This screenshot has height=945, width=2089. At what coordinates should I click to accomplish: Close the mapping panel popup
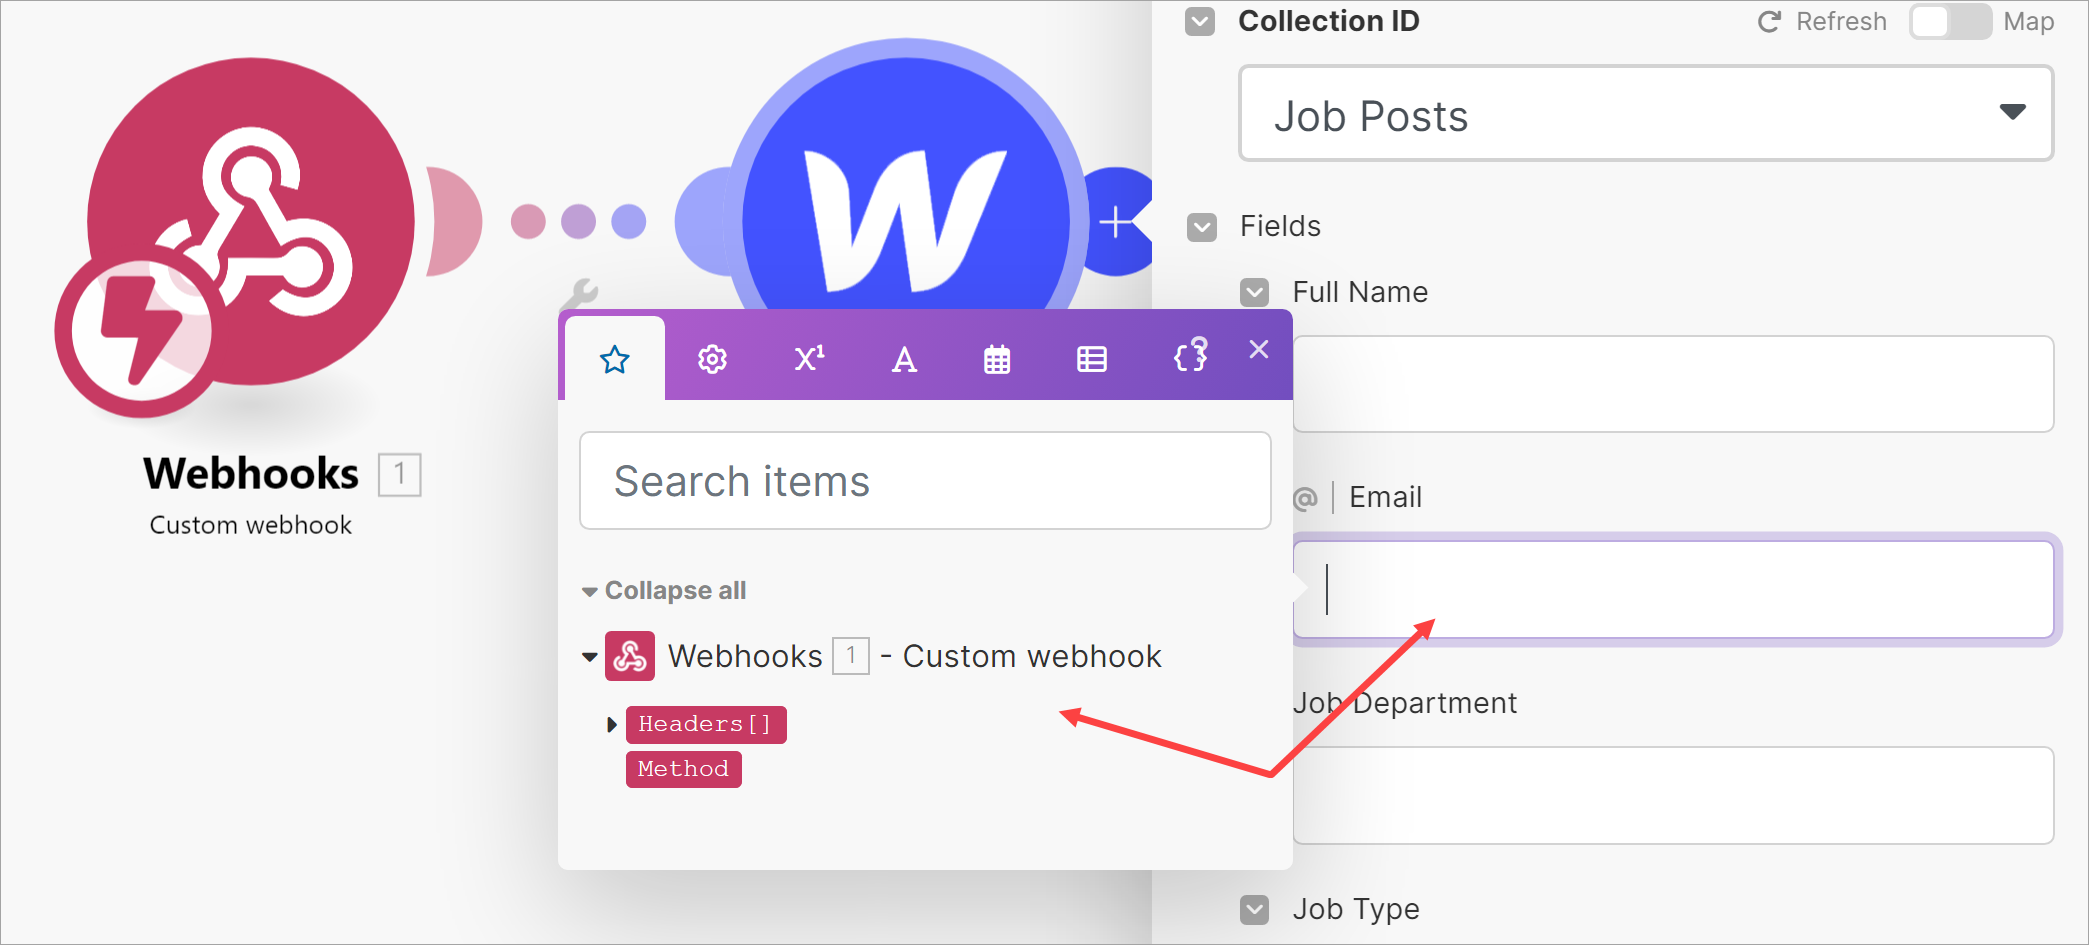click(x=1259, y=349)
